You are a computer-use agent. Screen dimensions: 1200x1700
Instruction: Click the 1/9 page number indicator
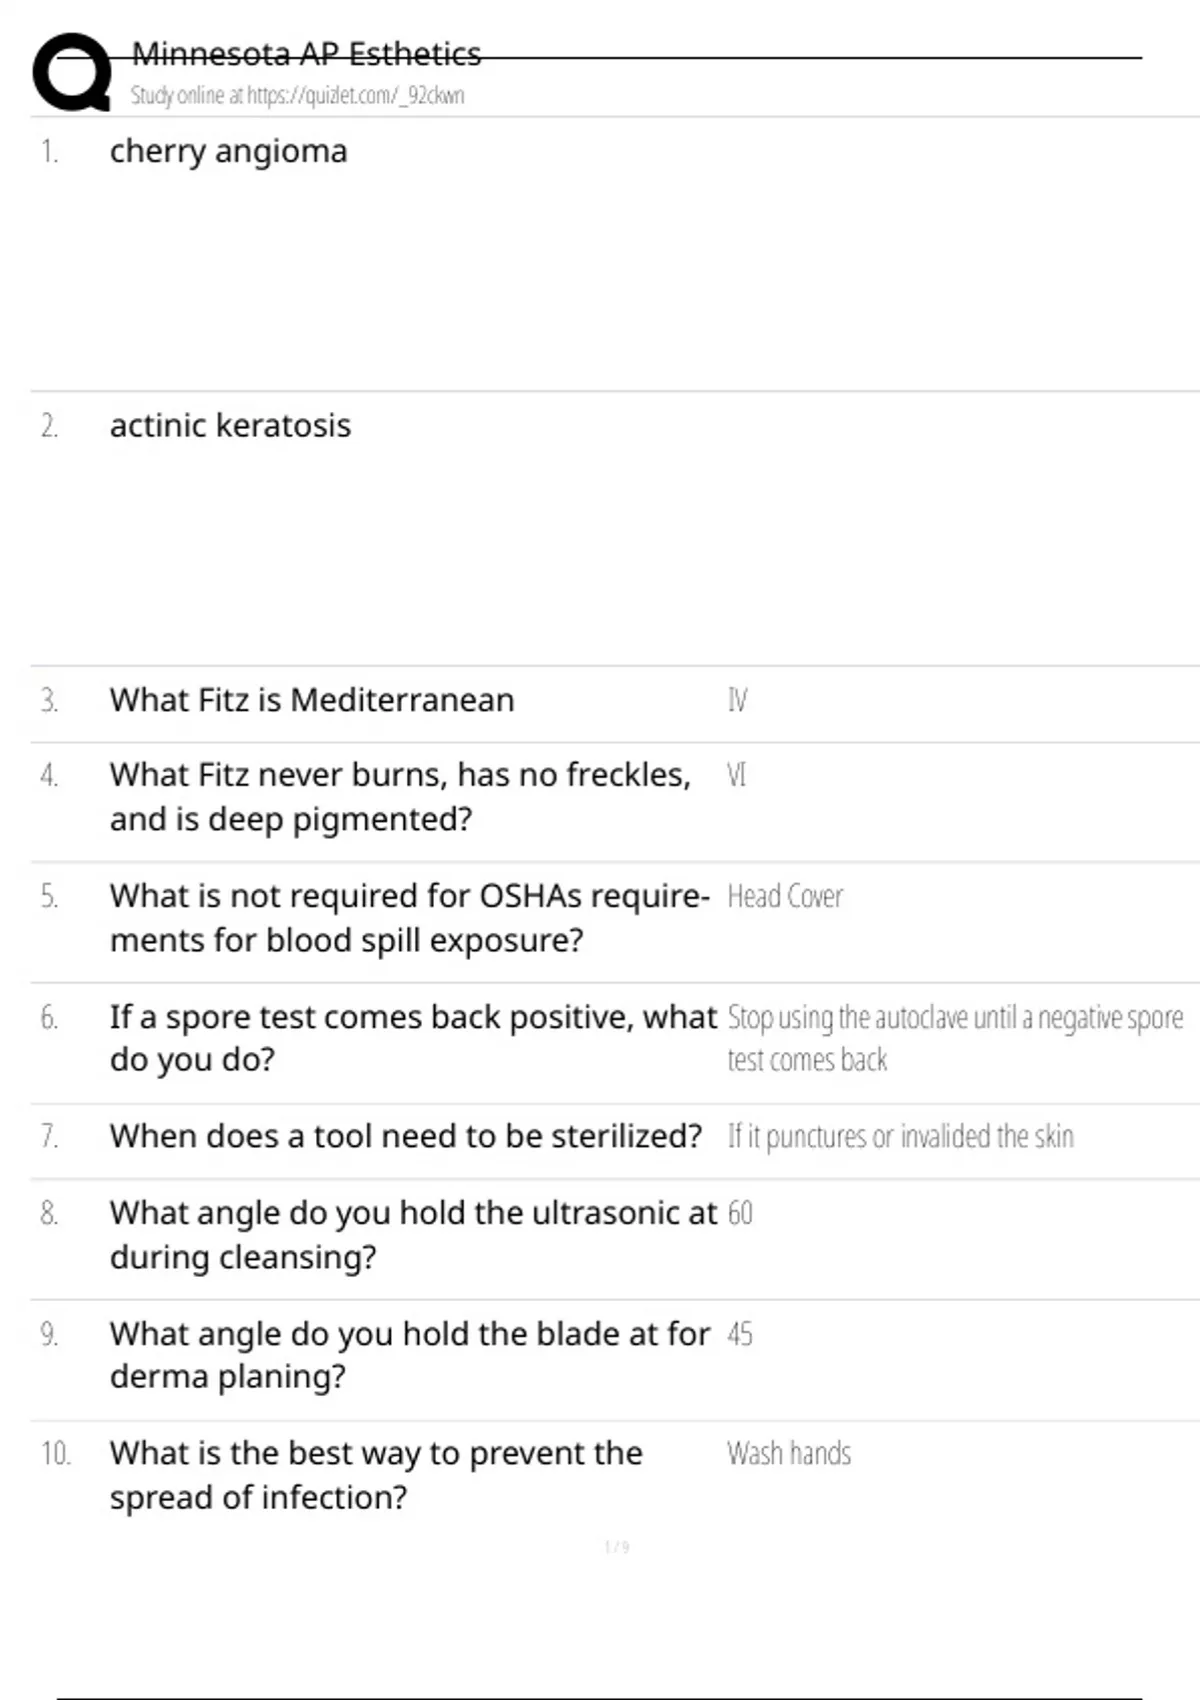[617, 1547]
